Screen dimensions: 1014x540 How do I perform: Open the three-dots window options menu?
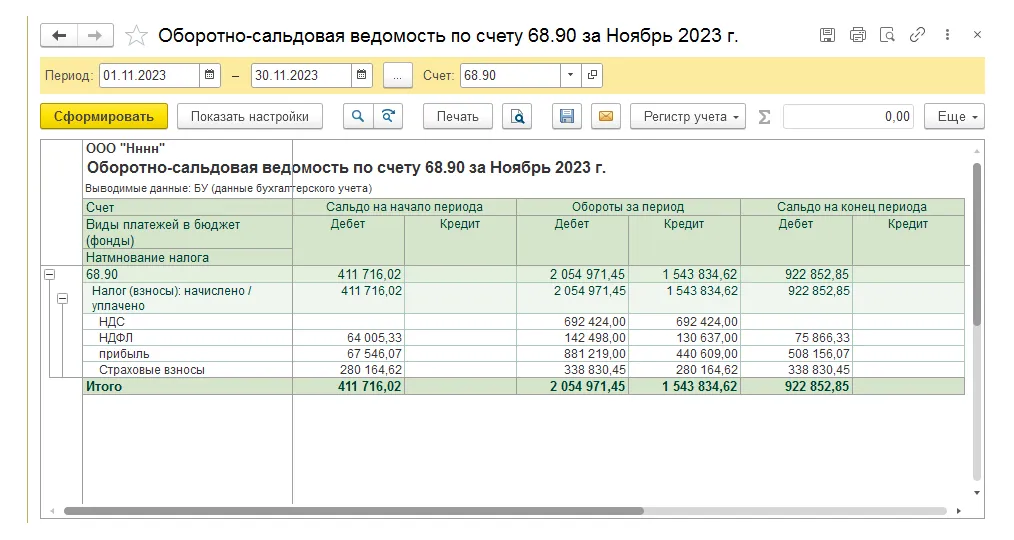(947, 35)
